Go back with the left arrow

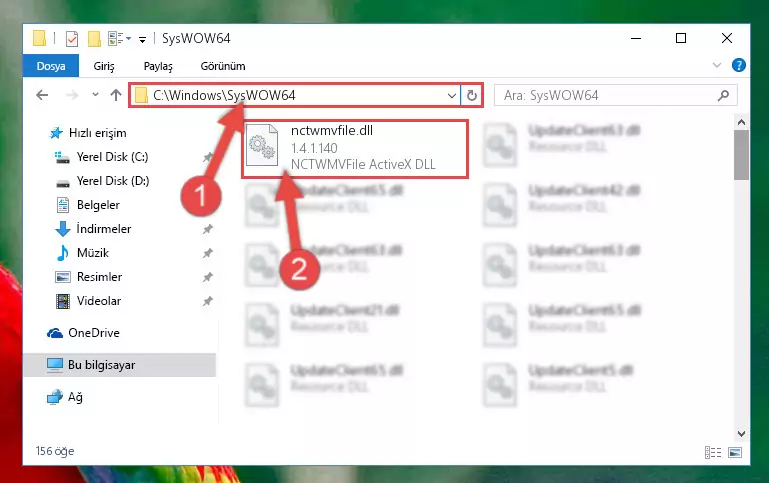[42, 95]
